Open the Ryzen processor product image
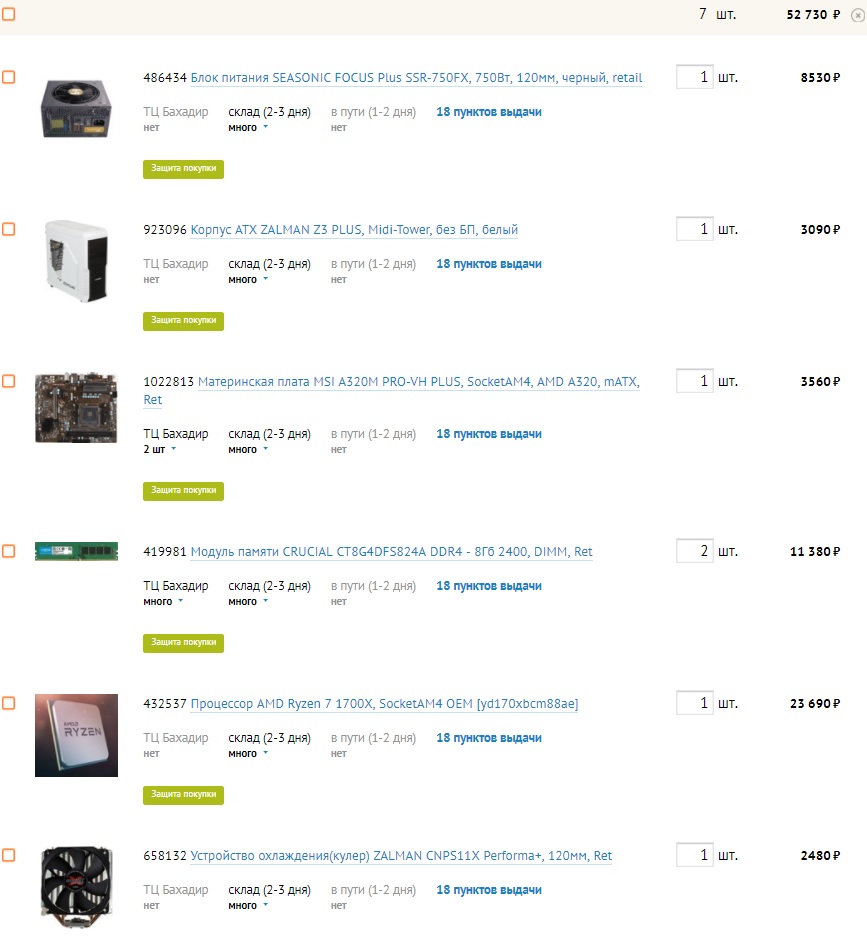This screenshot has height=943, width=867. [x=76, y=736]
